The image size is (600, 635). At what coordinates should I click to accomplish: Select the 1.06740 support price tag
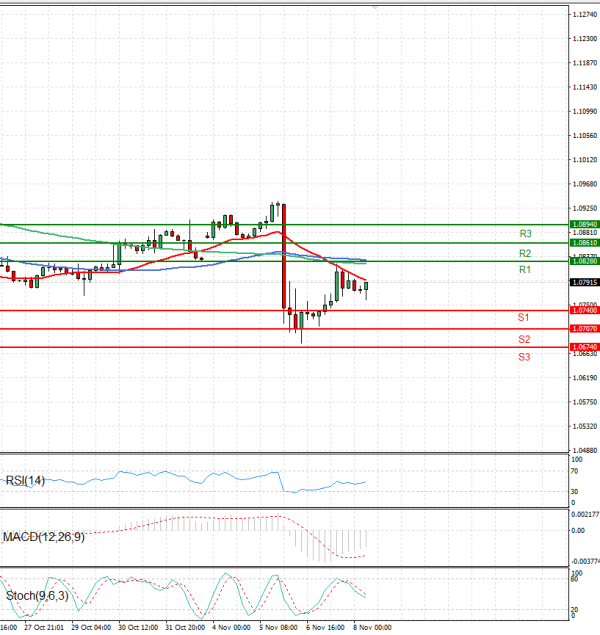585,347
